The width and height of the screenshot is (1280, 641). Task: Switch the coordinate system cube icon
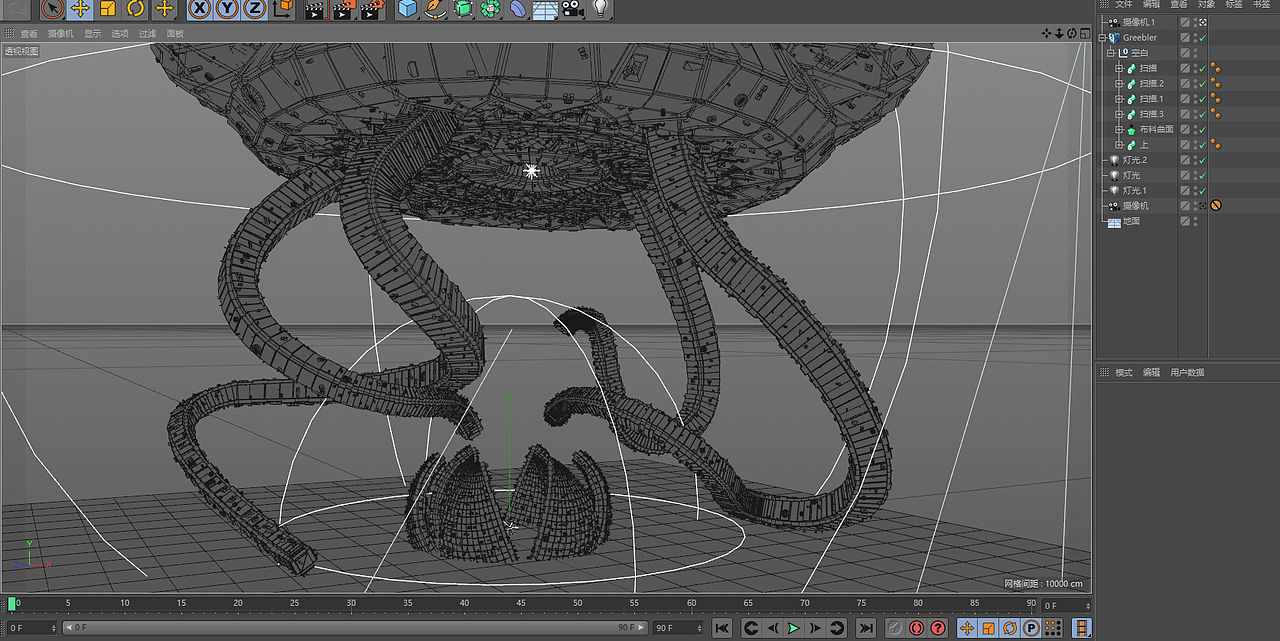283,9
